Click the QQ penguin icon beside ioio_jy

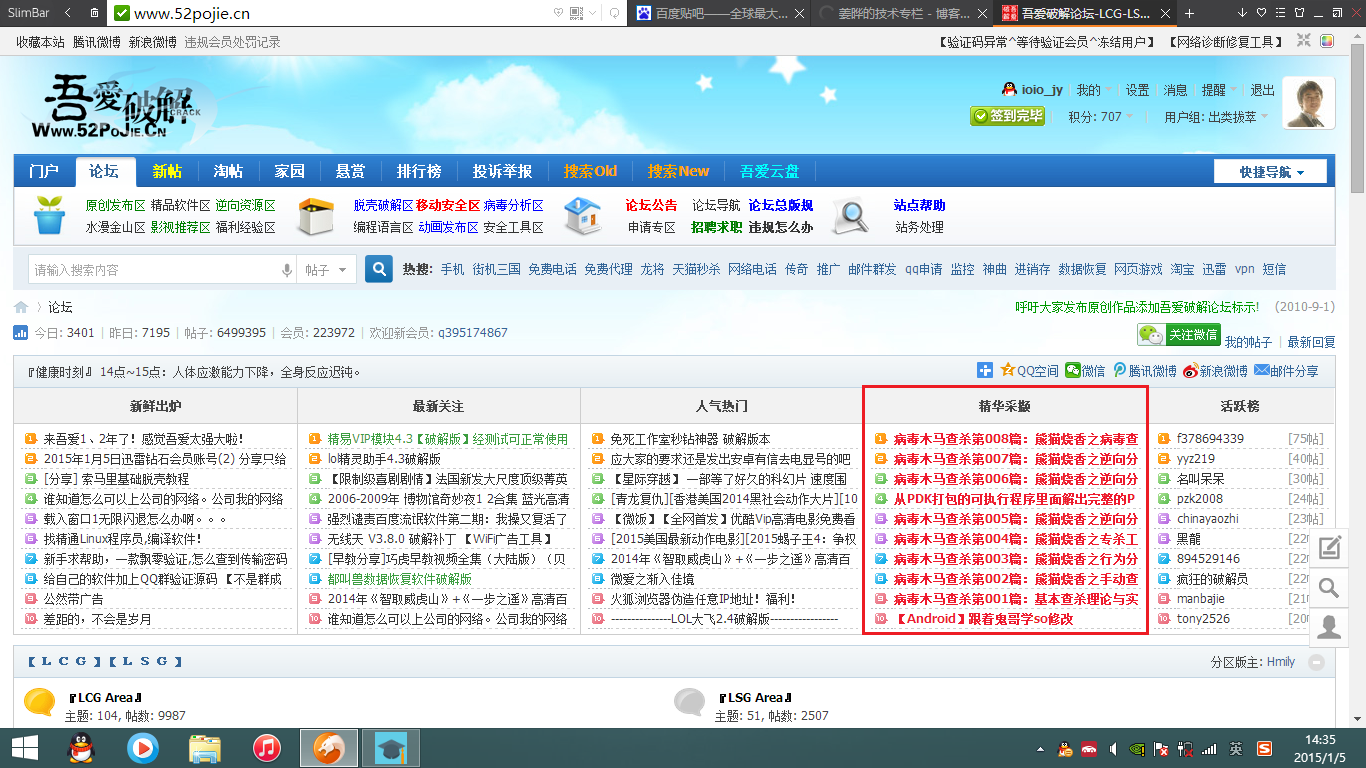pos(1010,90)
